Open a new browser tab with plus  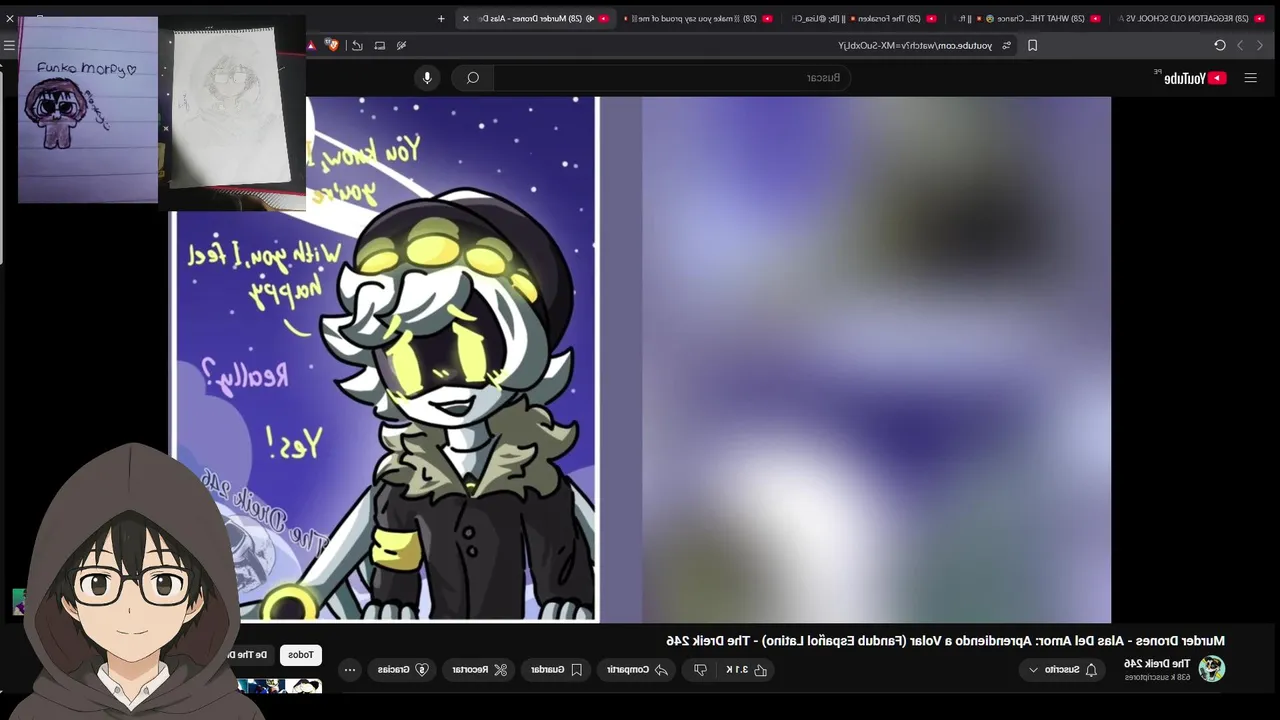[x=441, y=18]
